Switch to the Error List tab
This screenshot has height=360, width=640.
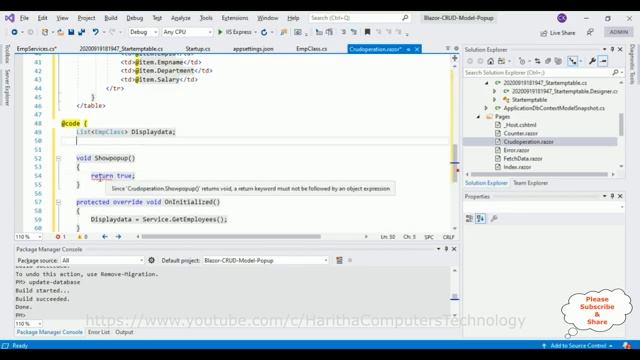point(99,332)
